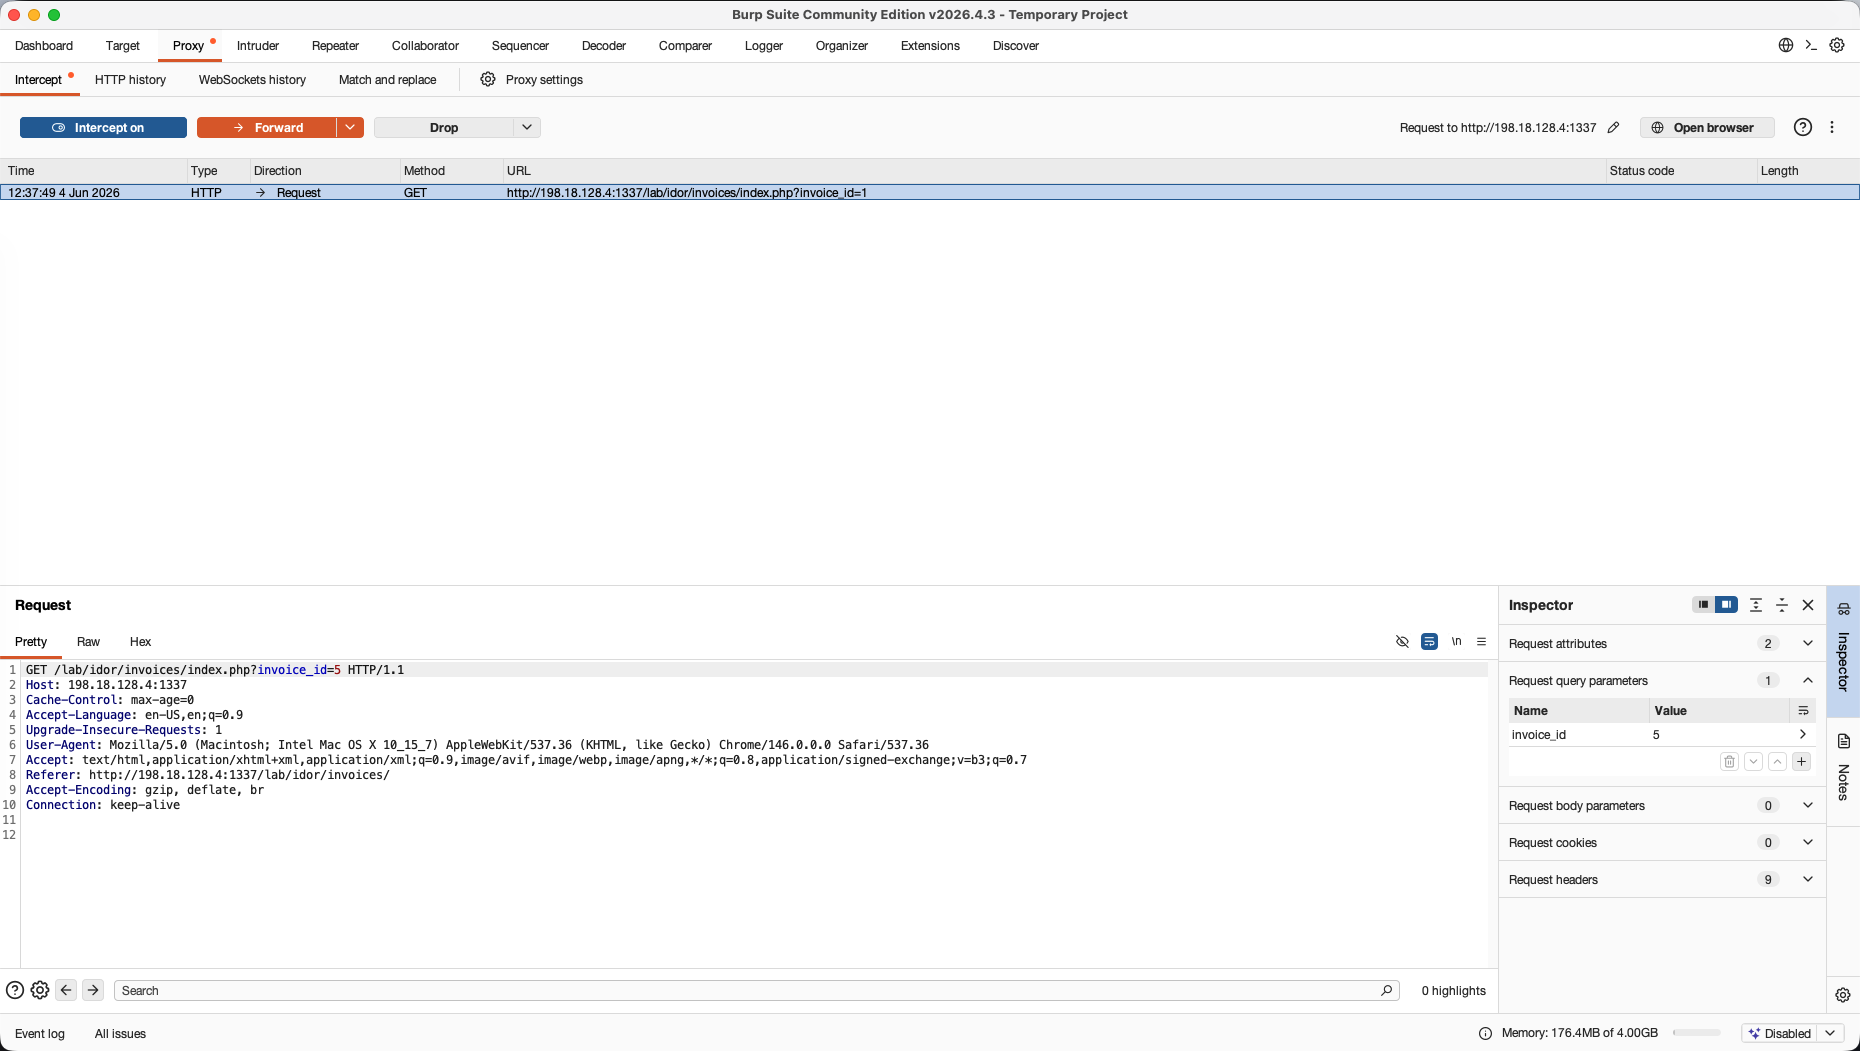Open the three-dot intercept options menu
1860x1051 pixels.
(x=1832, y=127)
